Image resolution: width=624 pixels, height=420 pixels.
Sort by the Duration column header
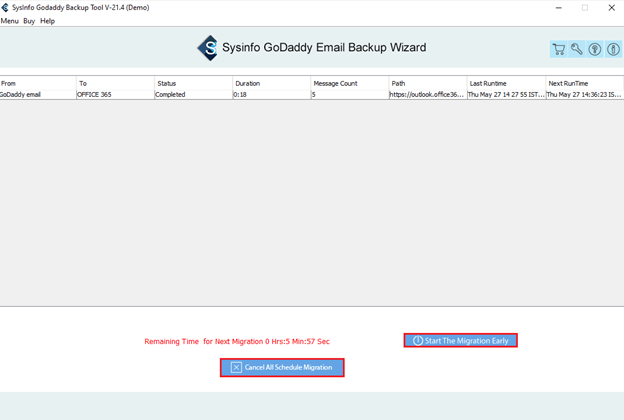click(x=271, y=83)
